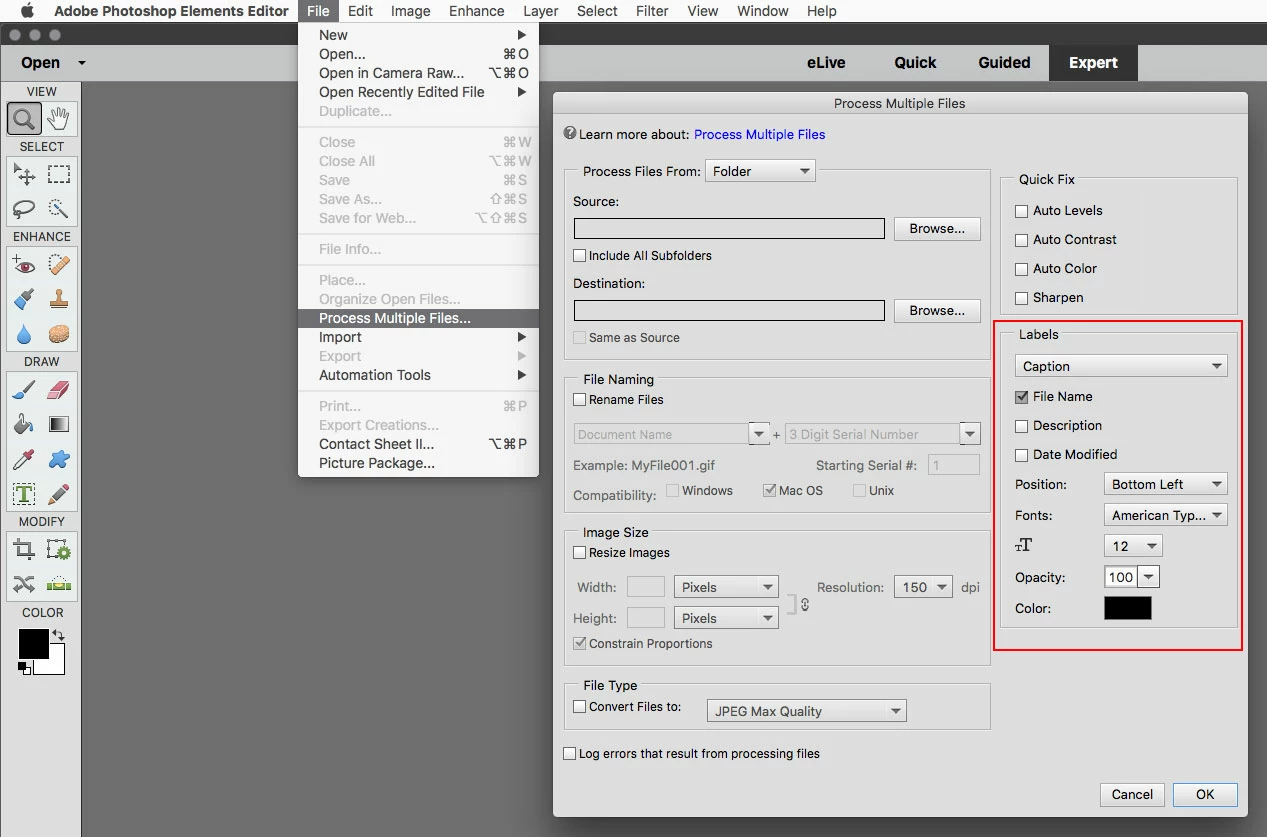Open the Caption label type dropdown
This screenshot has width=1267, height=837.
click(1121, 366)
